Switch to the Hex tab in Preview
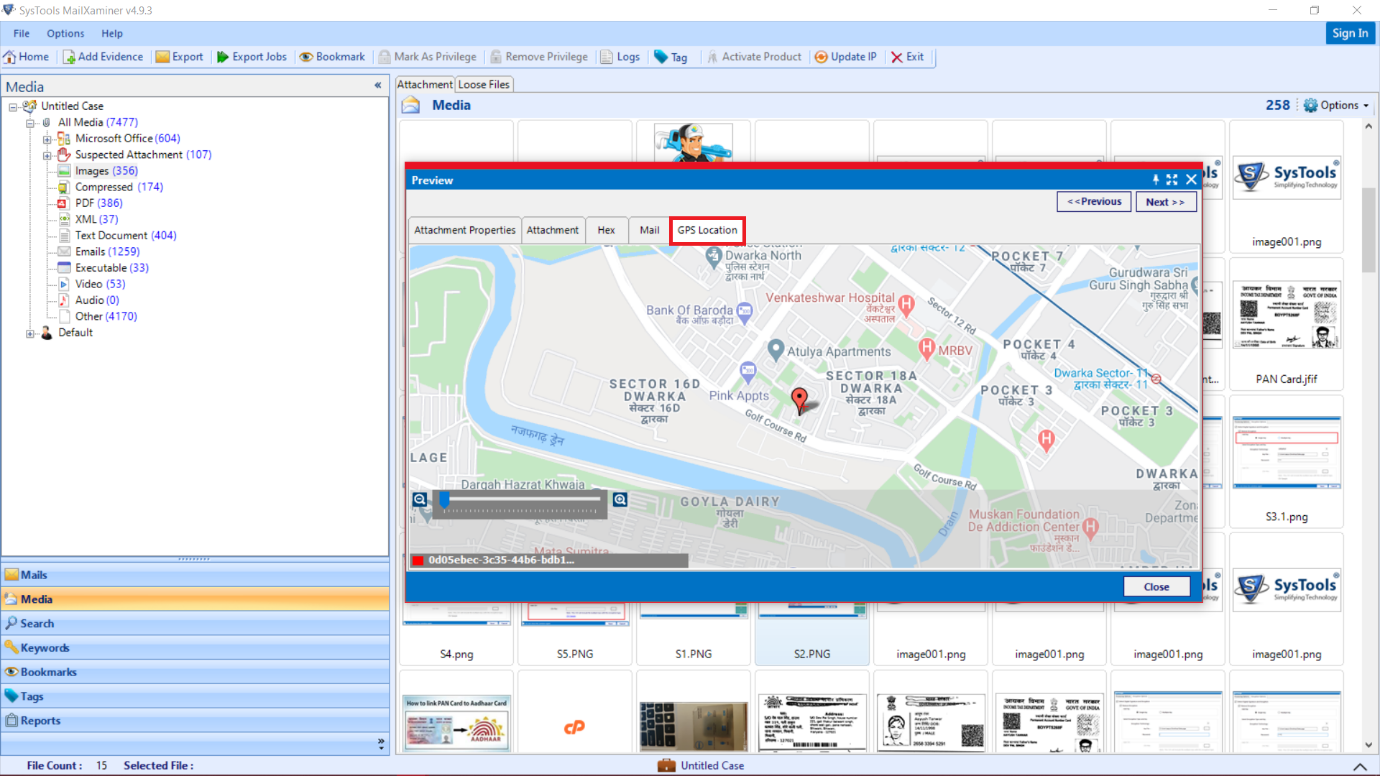The image size is (1380, 776). [606, 229]
